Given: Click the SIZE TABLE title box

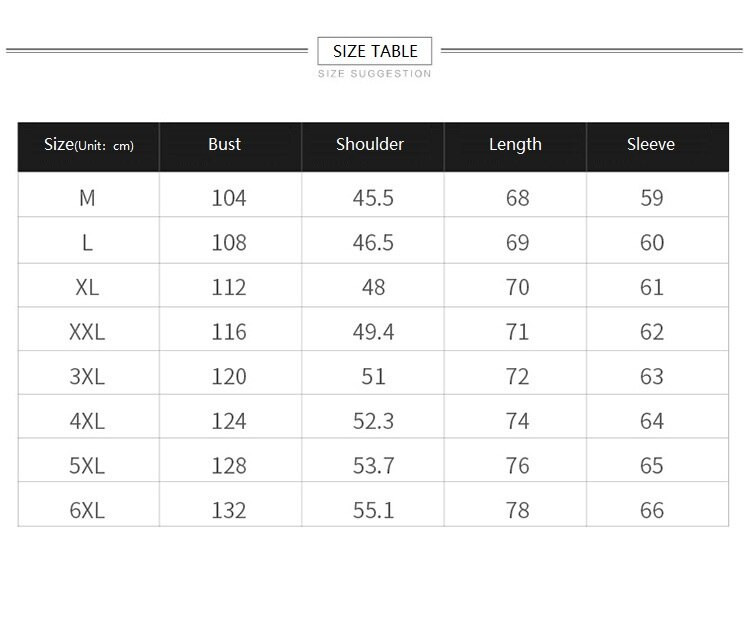Looking at the screenshot, I should coord(375,51).
